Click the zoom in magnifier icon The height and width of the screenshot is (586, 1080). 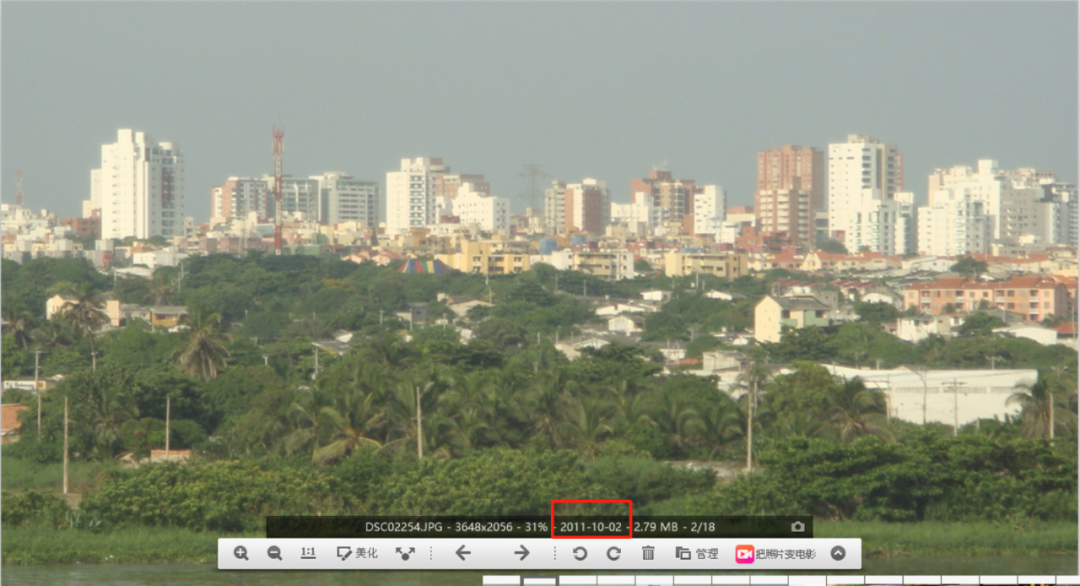tap(241, 553)
